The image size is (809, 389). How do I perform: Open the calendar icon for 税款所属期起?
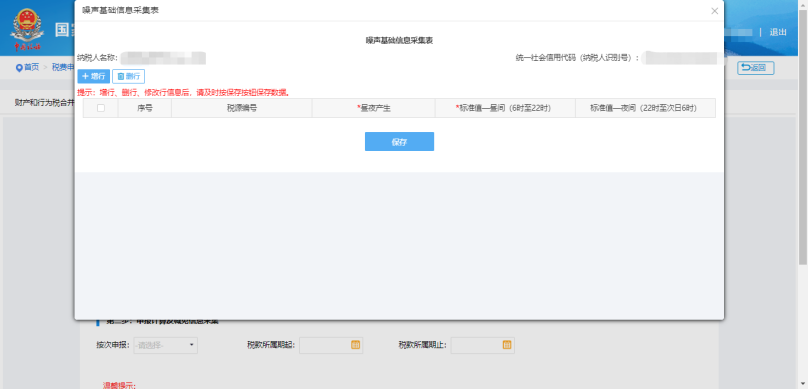point(355,345)
